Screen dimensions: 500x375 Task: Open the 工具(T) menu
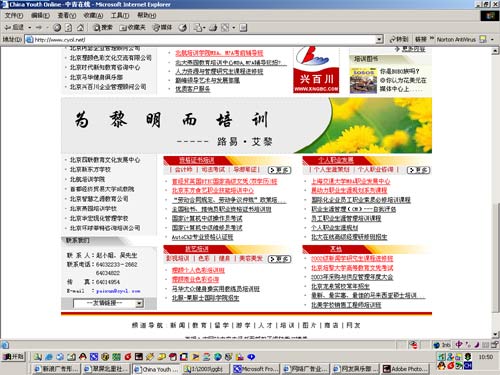tap(120, 15)
